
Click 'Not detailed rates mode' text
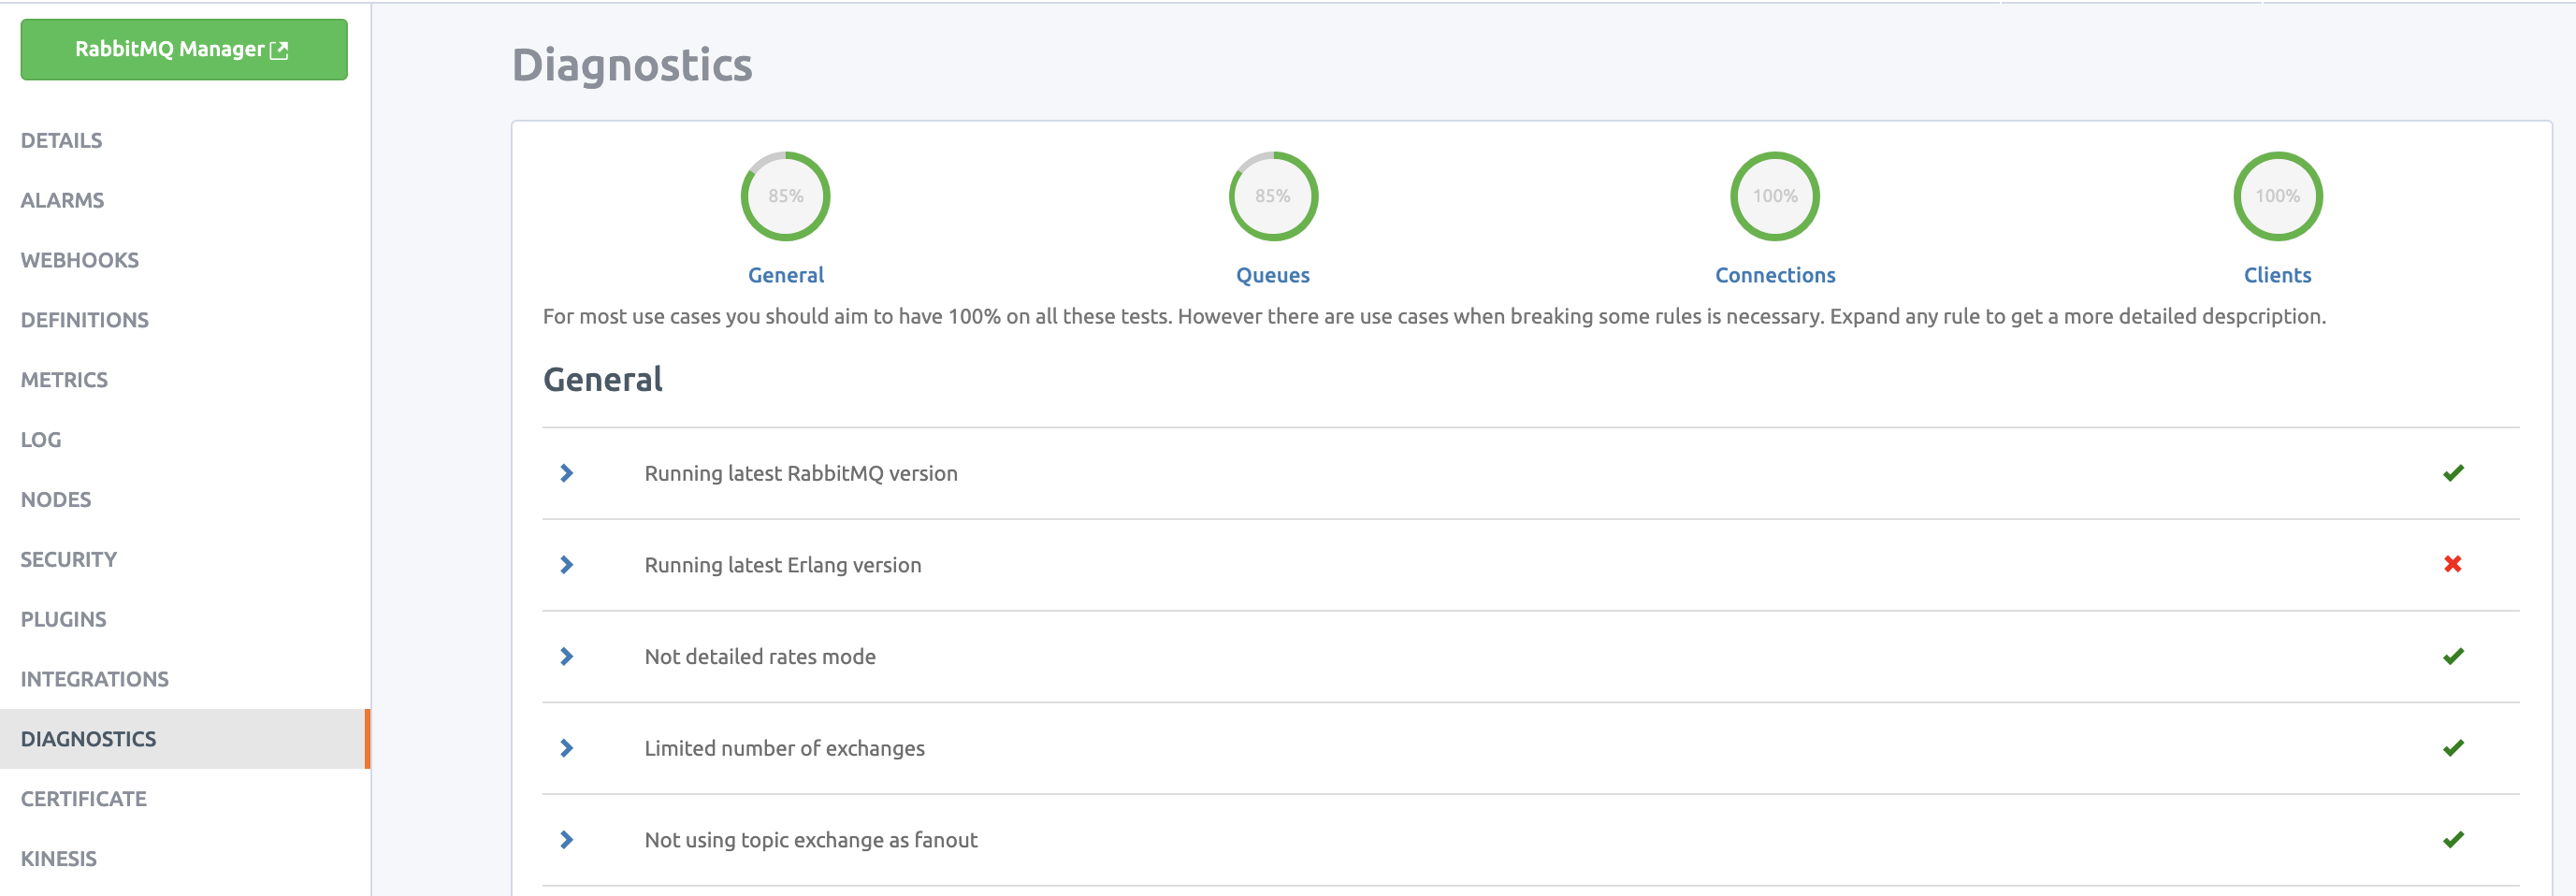[760, 656]
